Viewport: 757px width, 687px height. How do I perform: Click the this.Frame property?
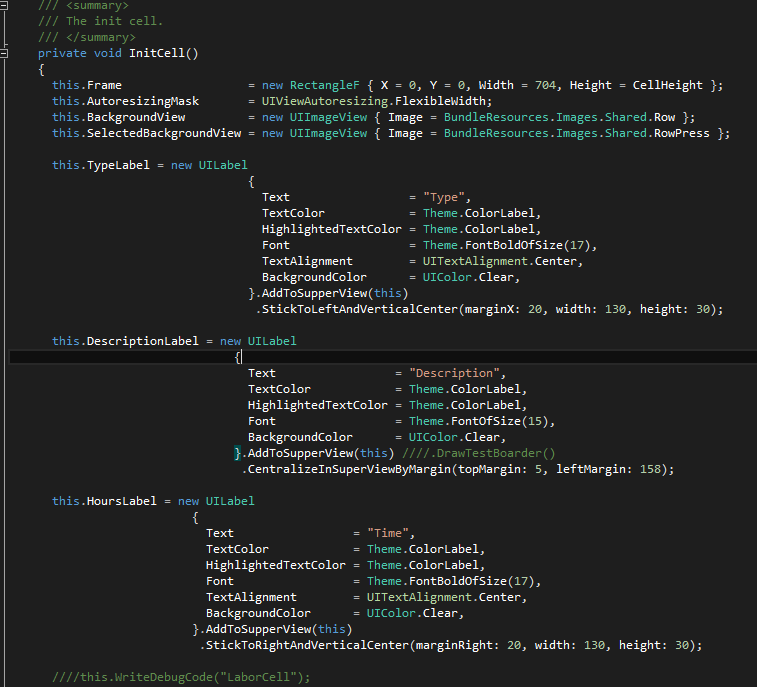(x=87, y=85)
